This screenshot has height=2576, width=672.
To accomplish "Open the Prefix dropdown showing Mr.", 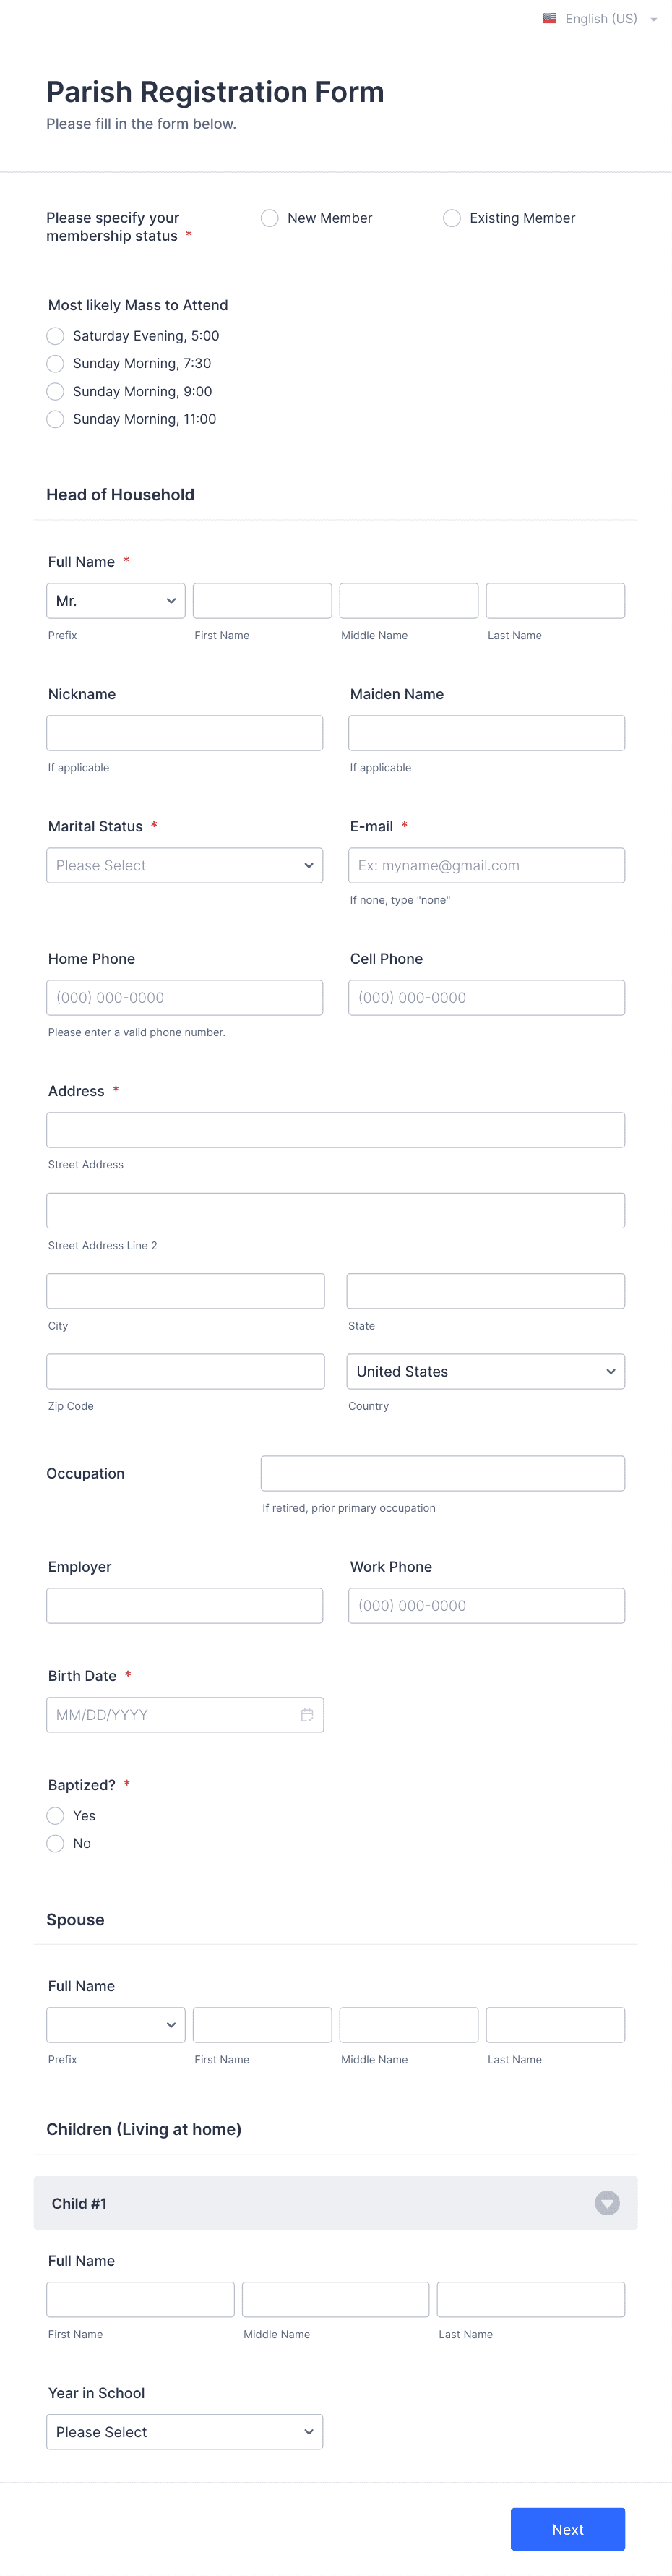I will pos(115,600).
